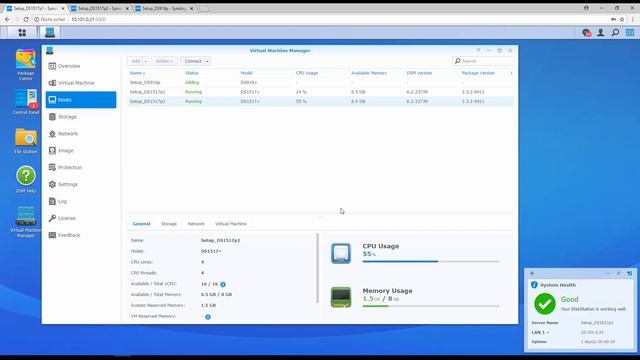Focus the Search field in VMM
640x360 pixels.
point(483,61)
